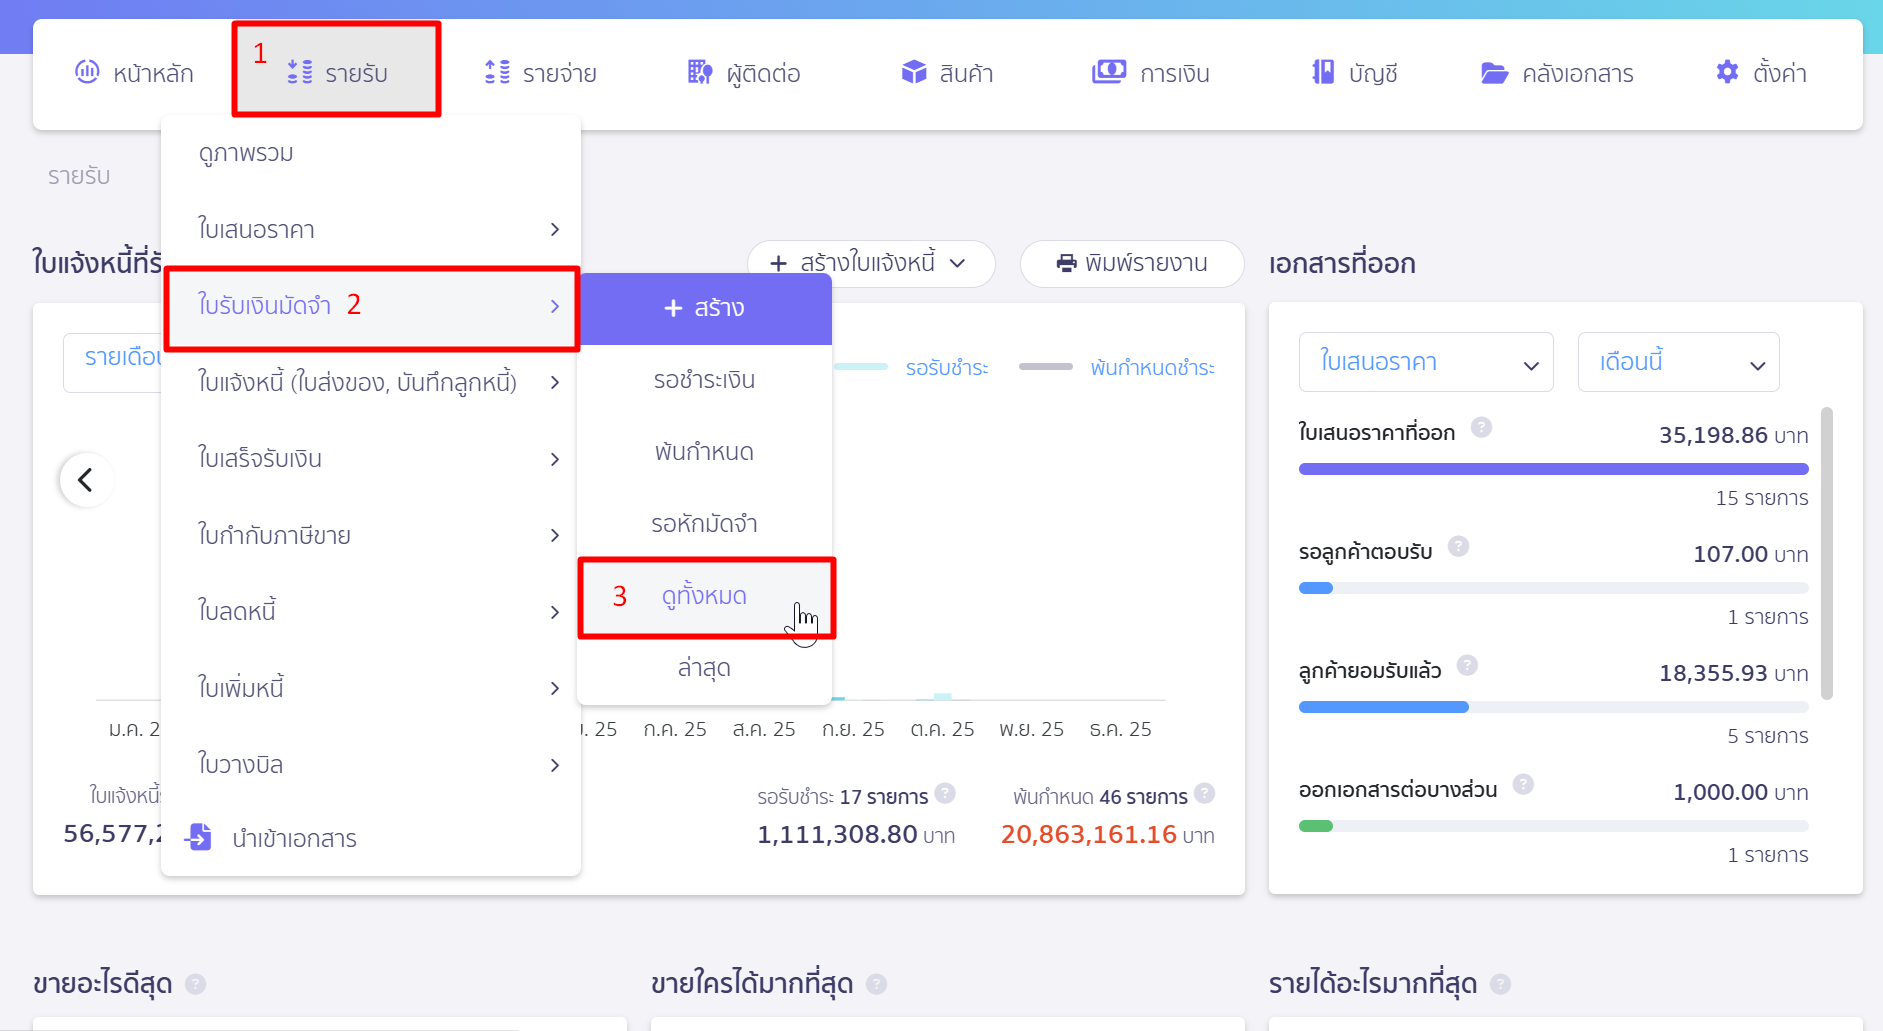1883x1031 pixels.
Task: Select รายรับ in the top menu
Action: (x=336, y=70)
